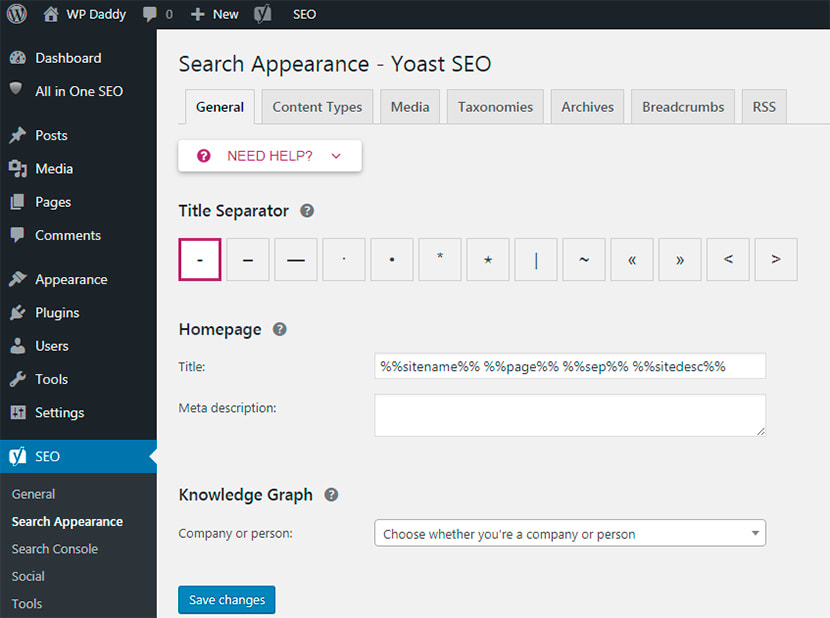Open the Homepage help question icon

pos(279,329)
